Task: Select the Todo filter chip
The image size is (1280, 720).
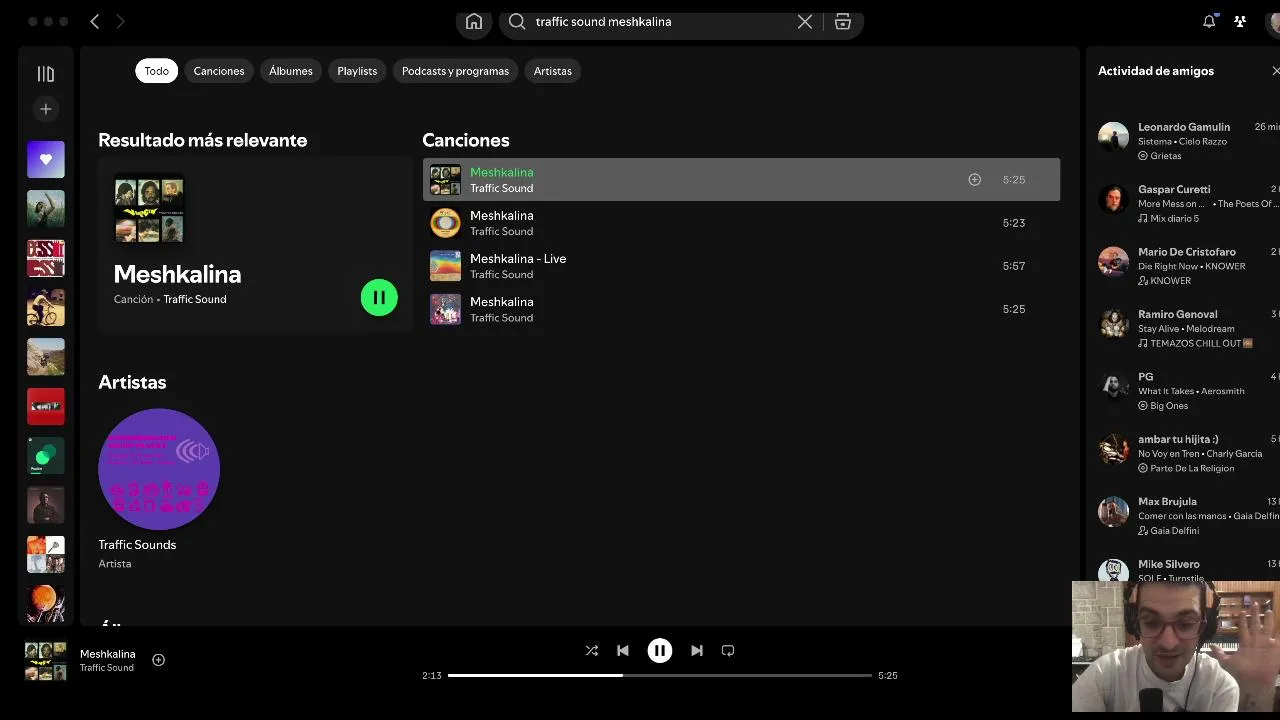Action: tap(157, 71)
